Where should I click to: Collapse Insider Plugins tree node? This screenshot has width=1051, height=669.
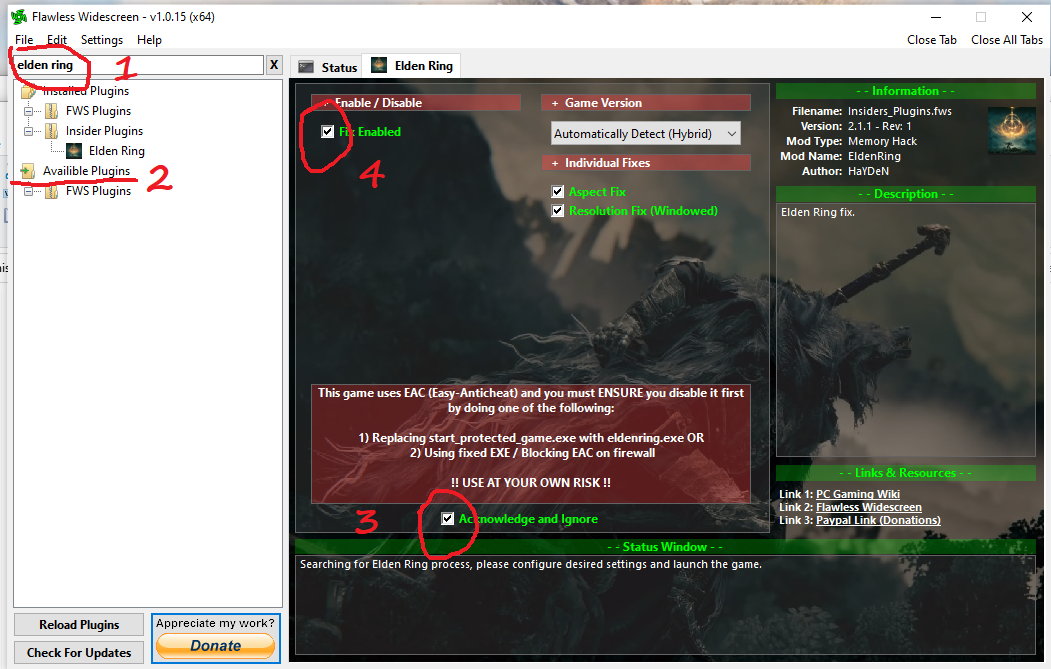point(29,131)
